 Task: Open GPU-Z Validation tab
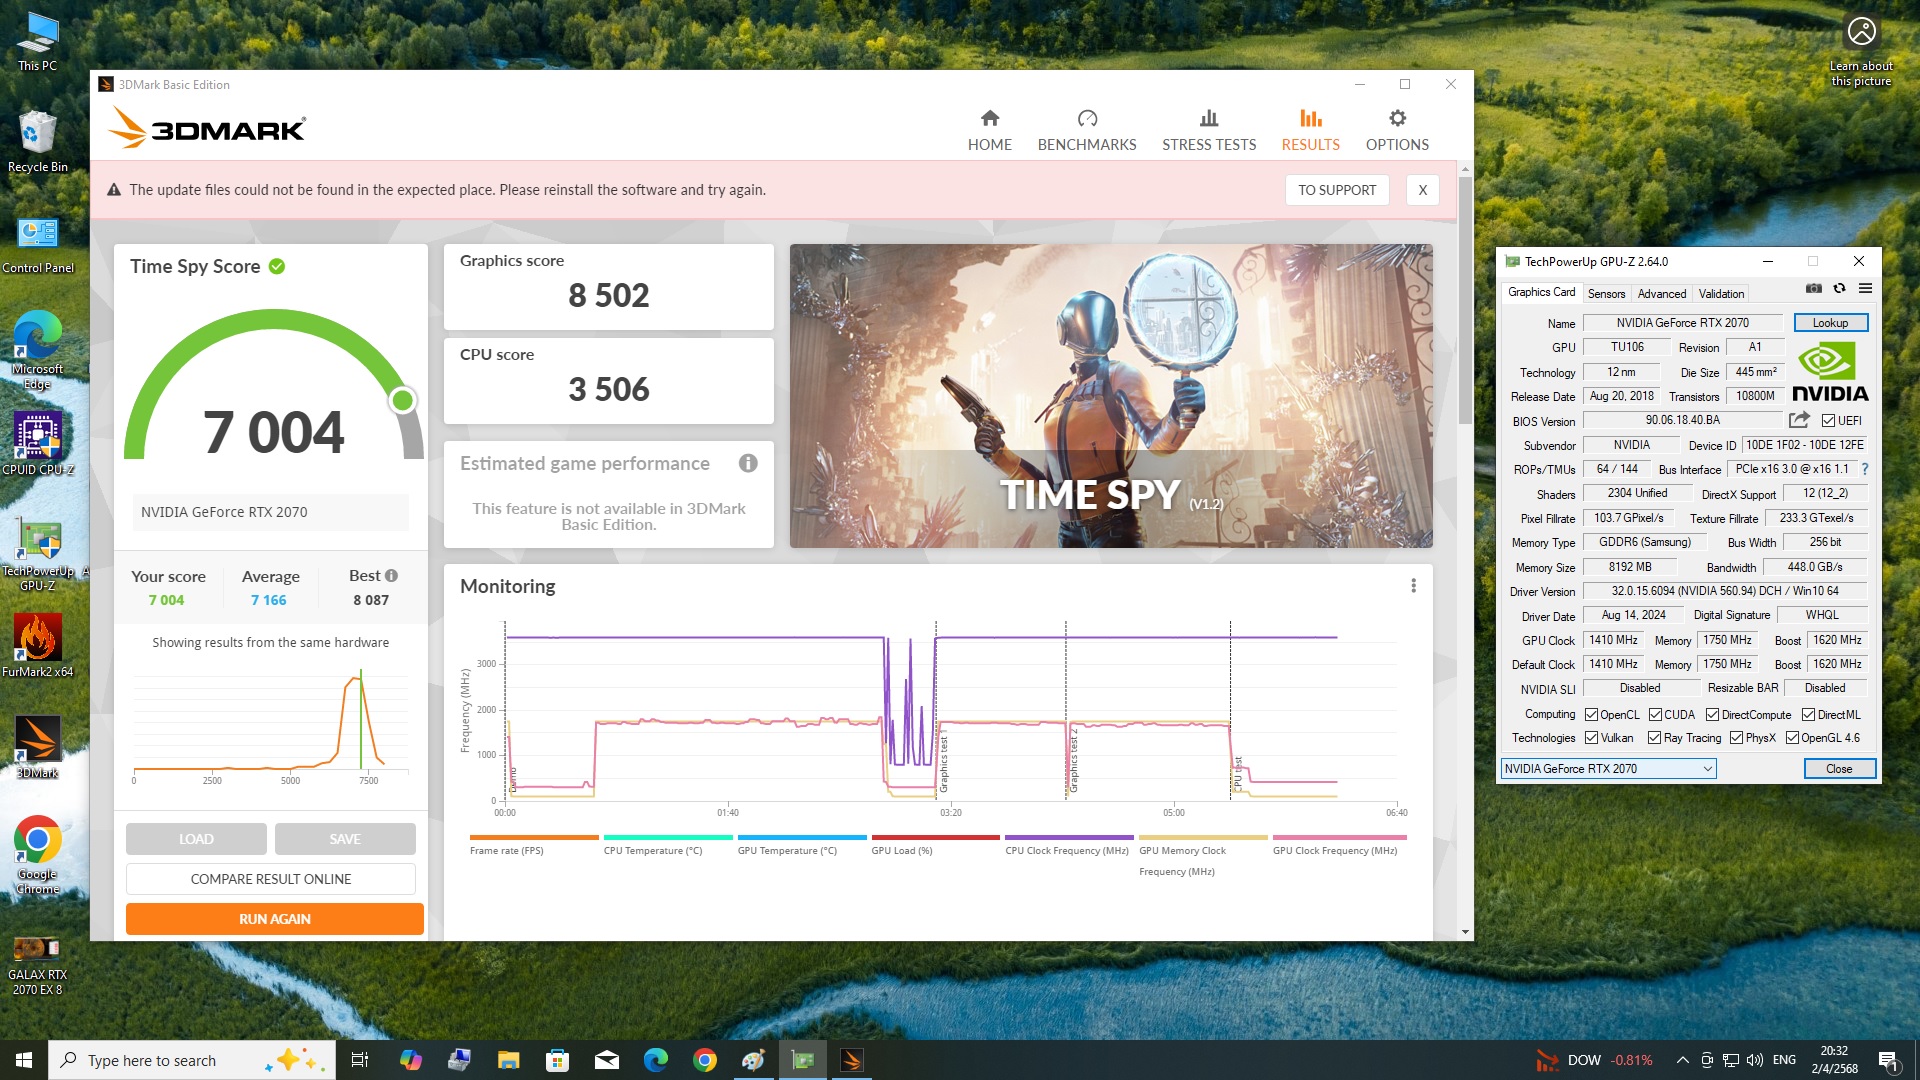point(1721,293)
